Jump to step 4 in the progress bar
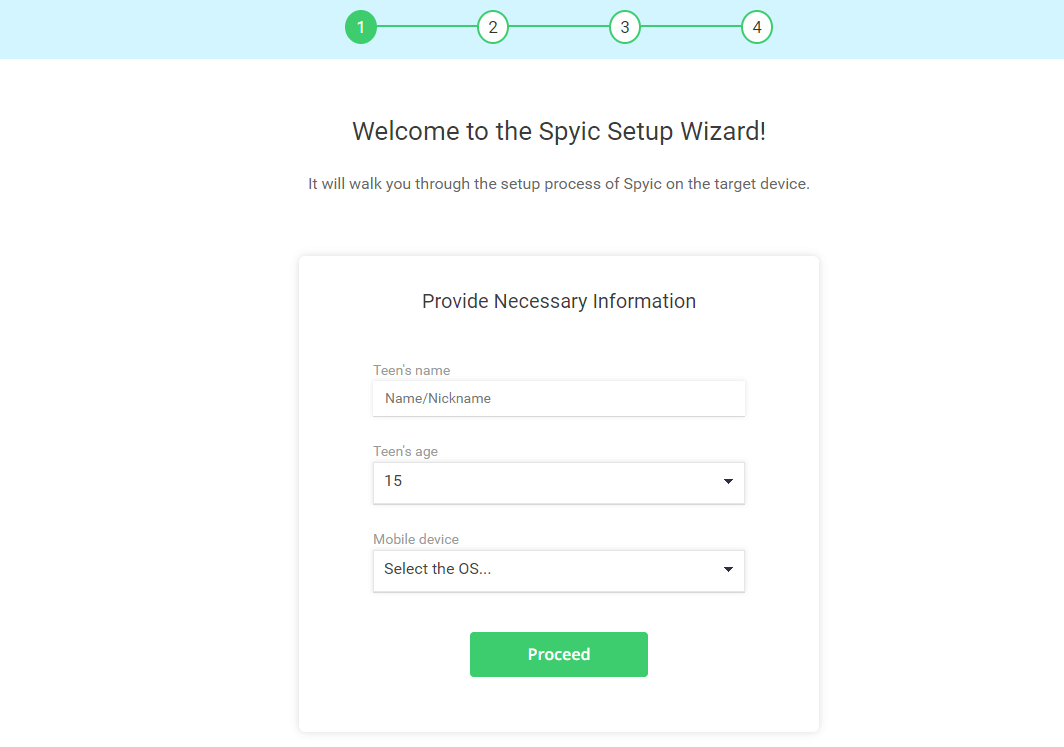 point(757,27)
